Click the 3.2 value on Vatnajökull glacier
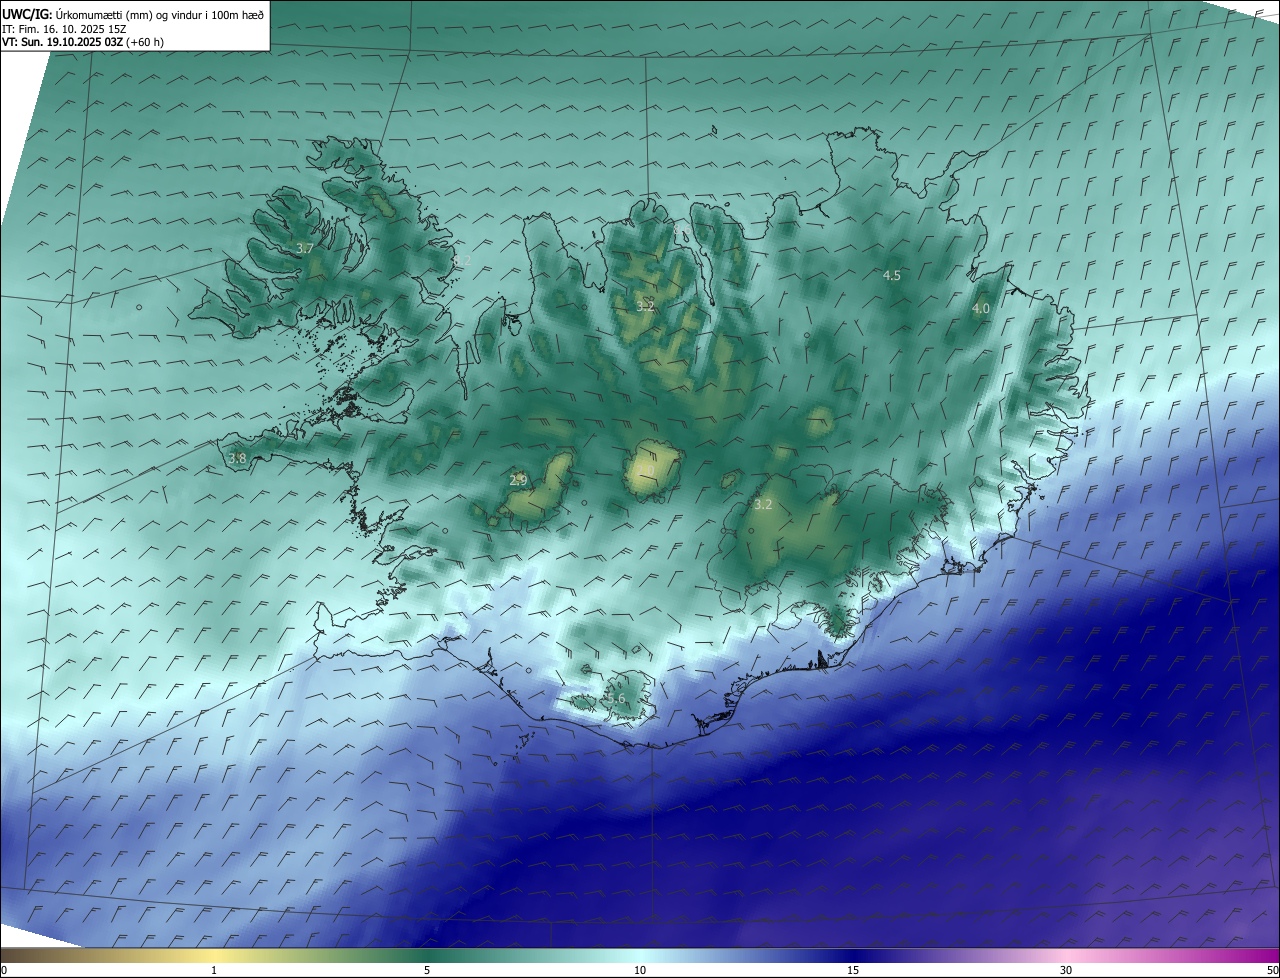This screenshot has width=1280, height=978. (x=763, y=505)
